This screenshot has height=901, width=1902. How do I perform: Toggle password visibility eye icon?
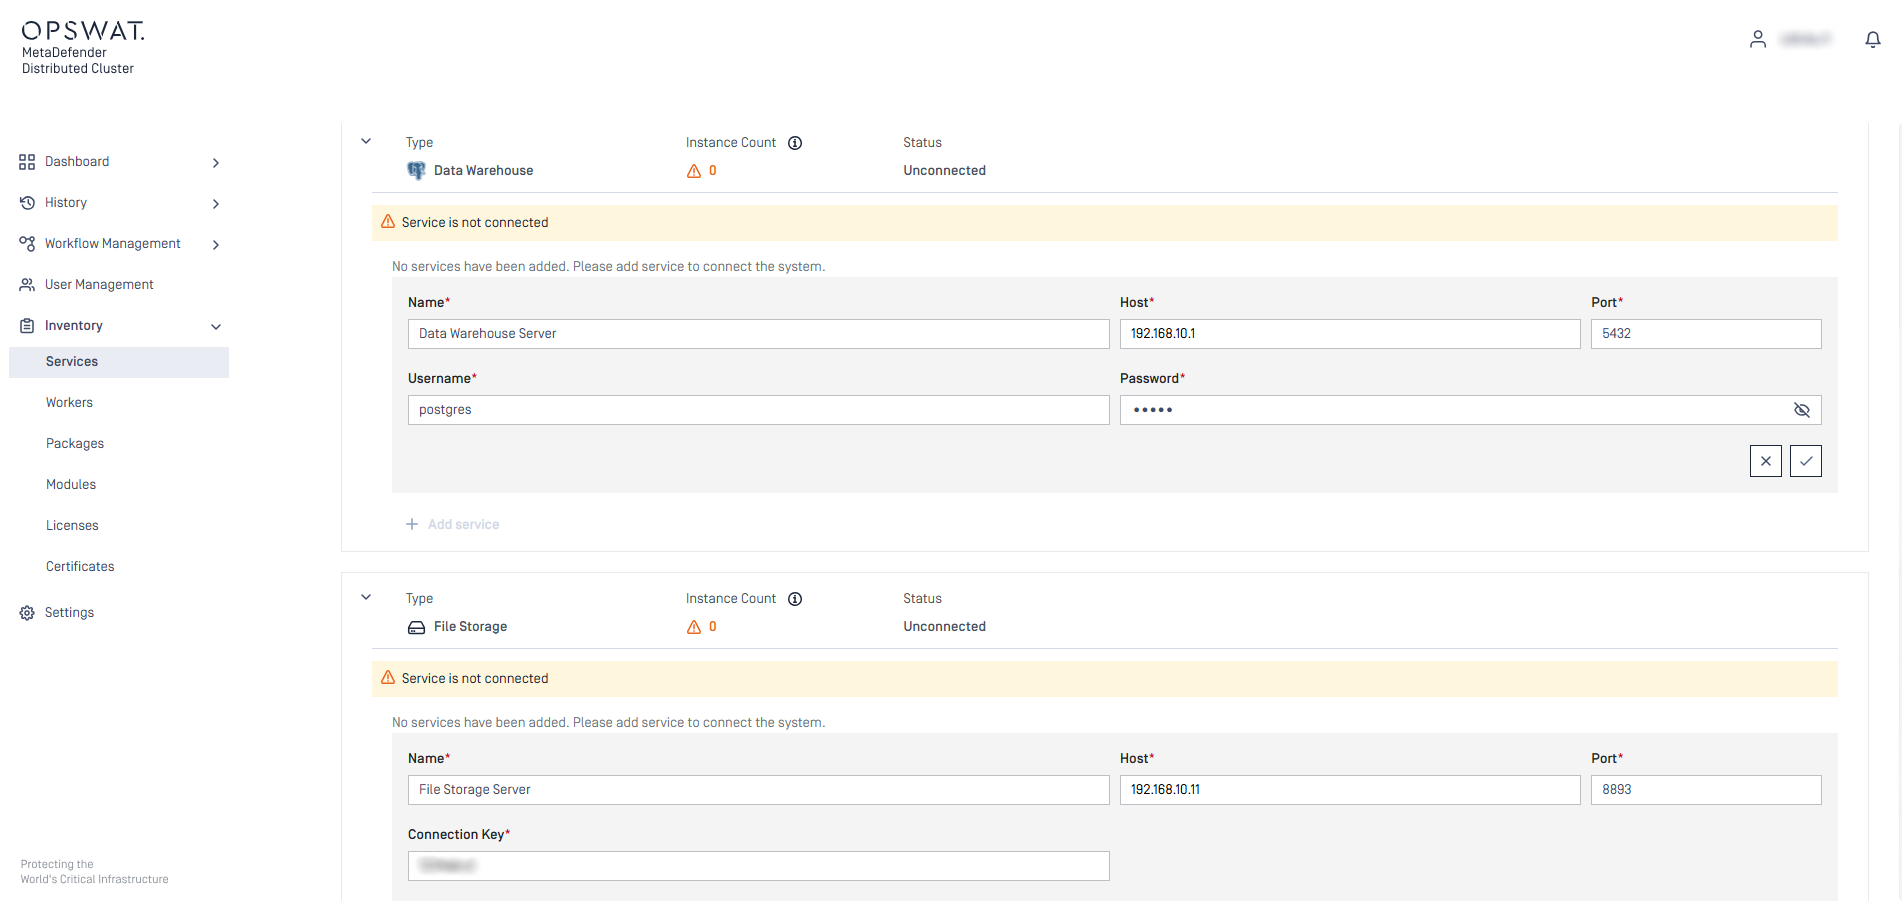tap(1802, 410)
